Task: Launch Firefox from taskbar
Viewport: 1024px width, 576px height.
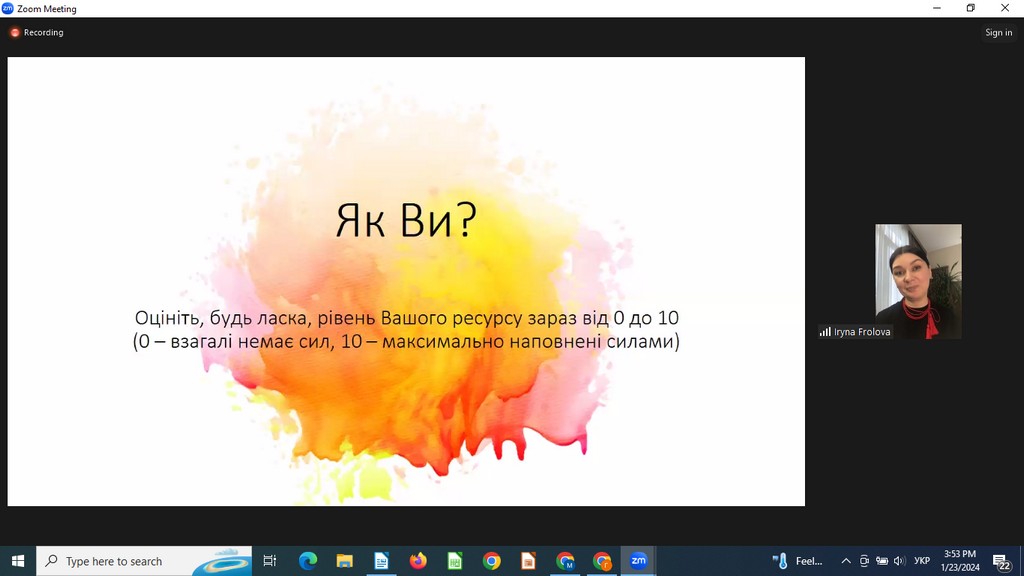Action: (x=418, y=561)
